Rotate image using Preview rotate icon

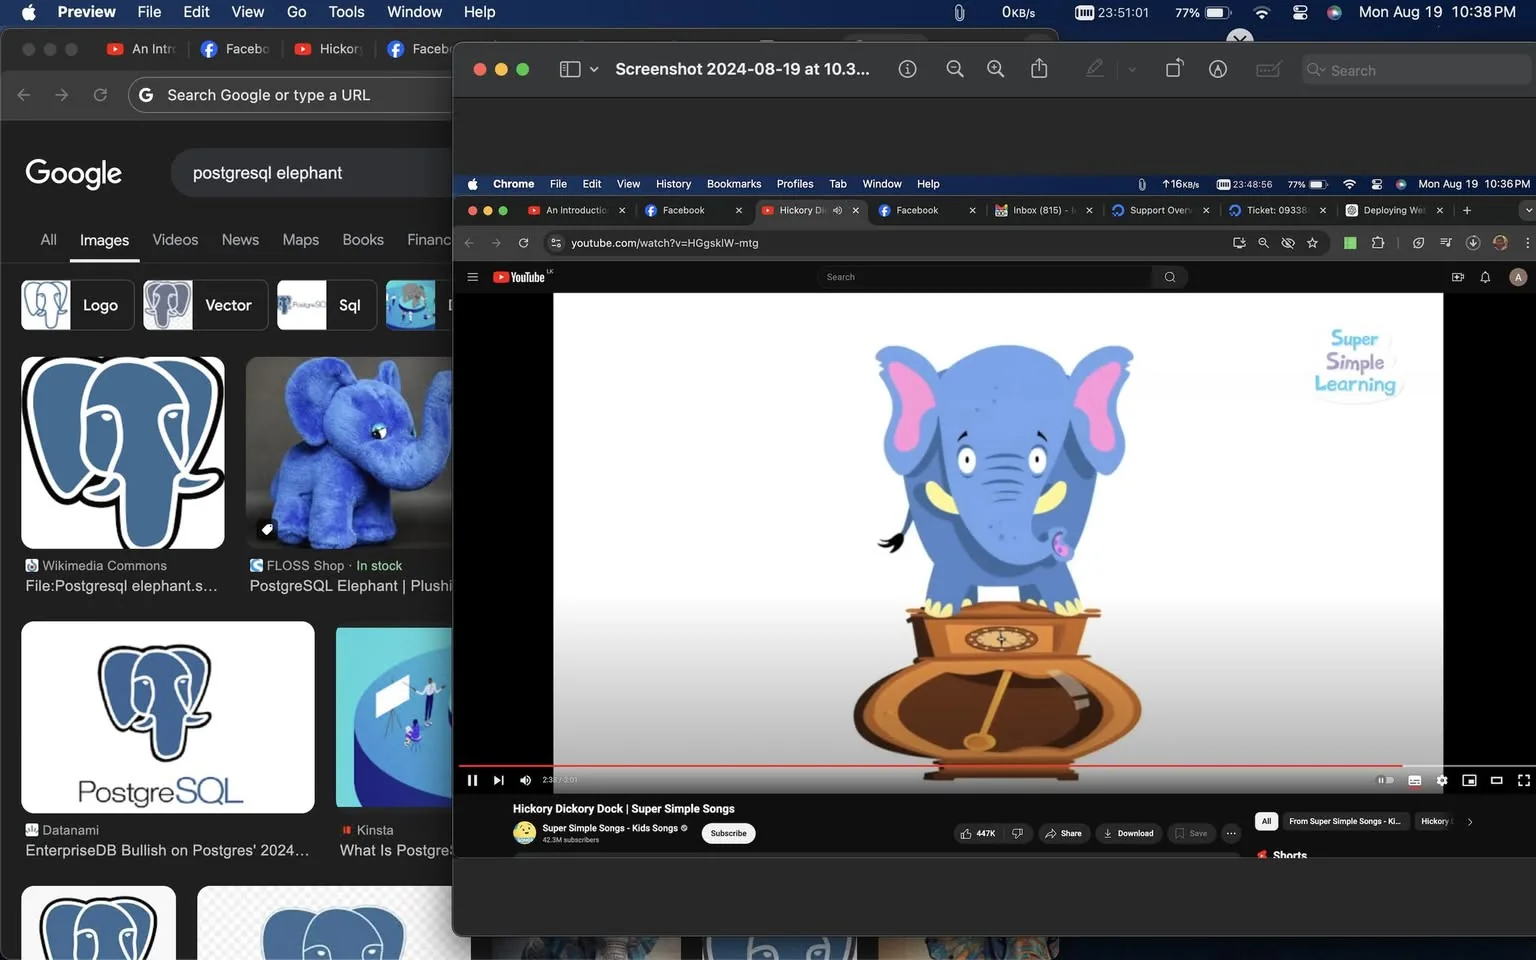pos(1174,68)
